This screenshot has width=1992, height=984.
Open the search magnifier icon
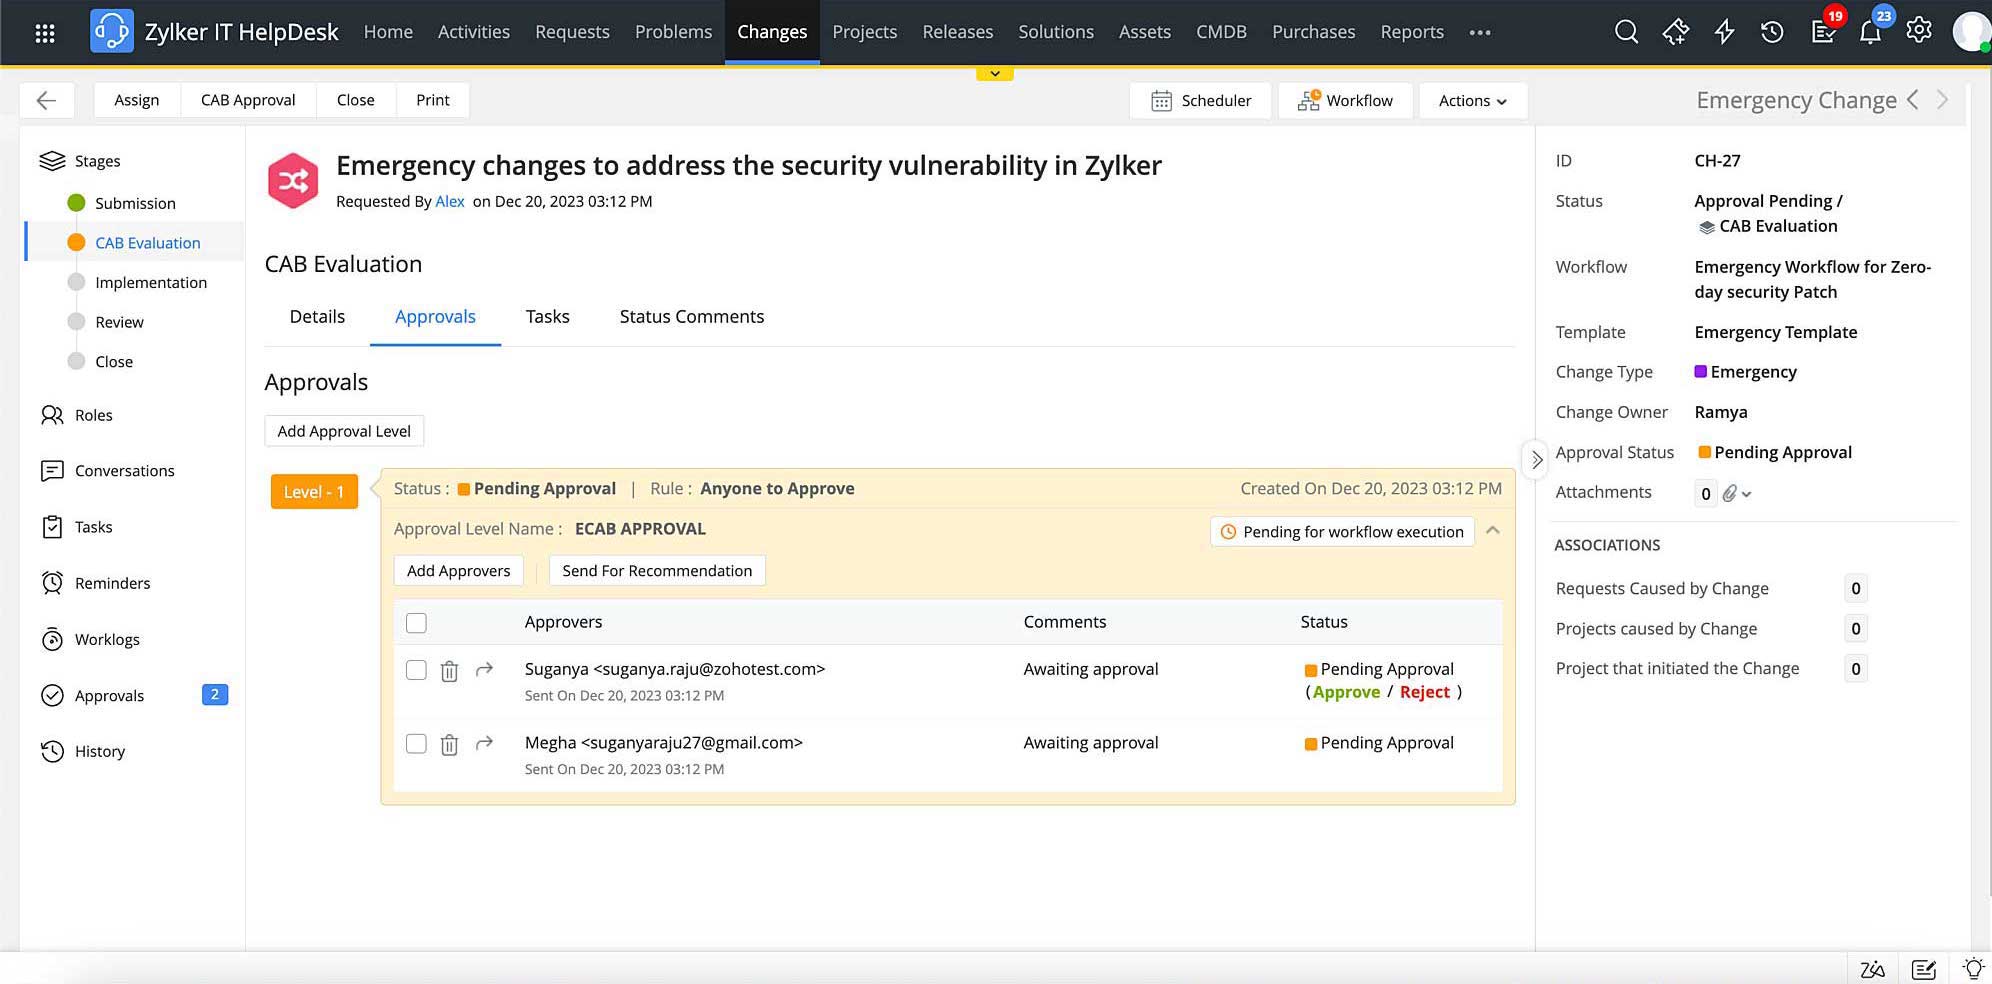coord(1626,32)
